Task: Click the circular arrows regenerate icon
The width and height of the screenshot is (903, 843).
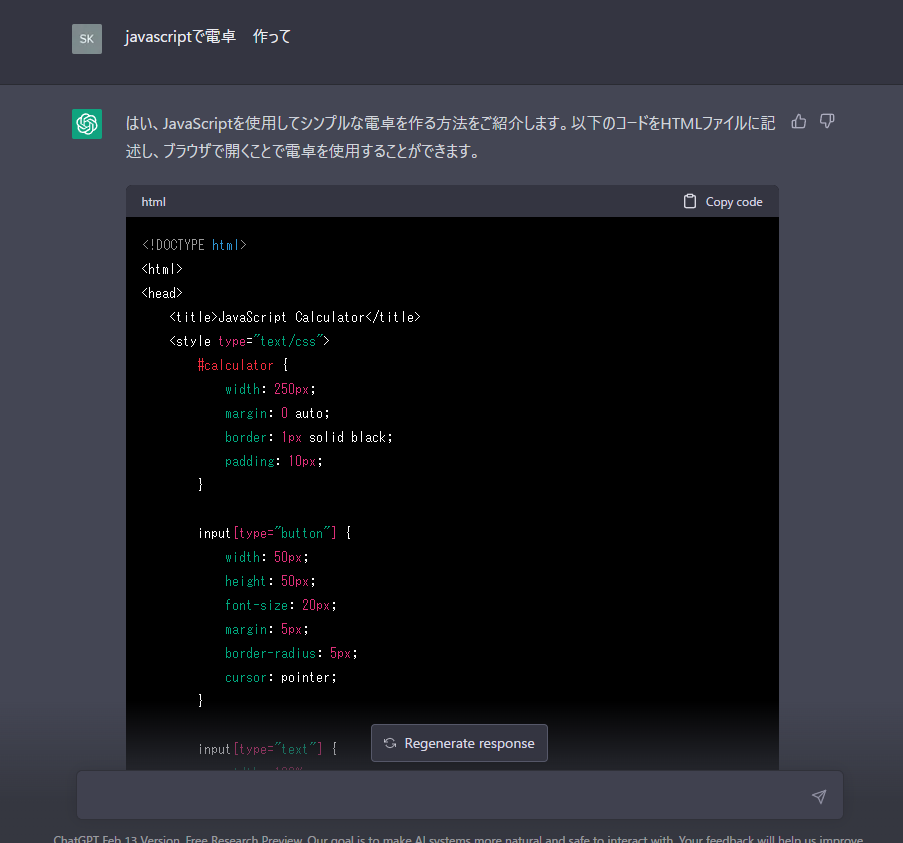Action: [390, 743]
